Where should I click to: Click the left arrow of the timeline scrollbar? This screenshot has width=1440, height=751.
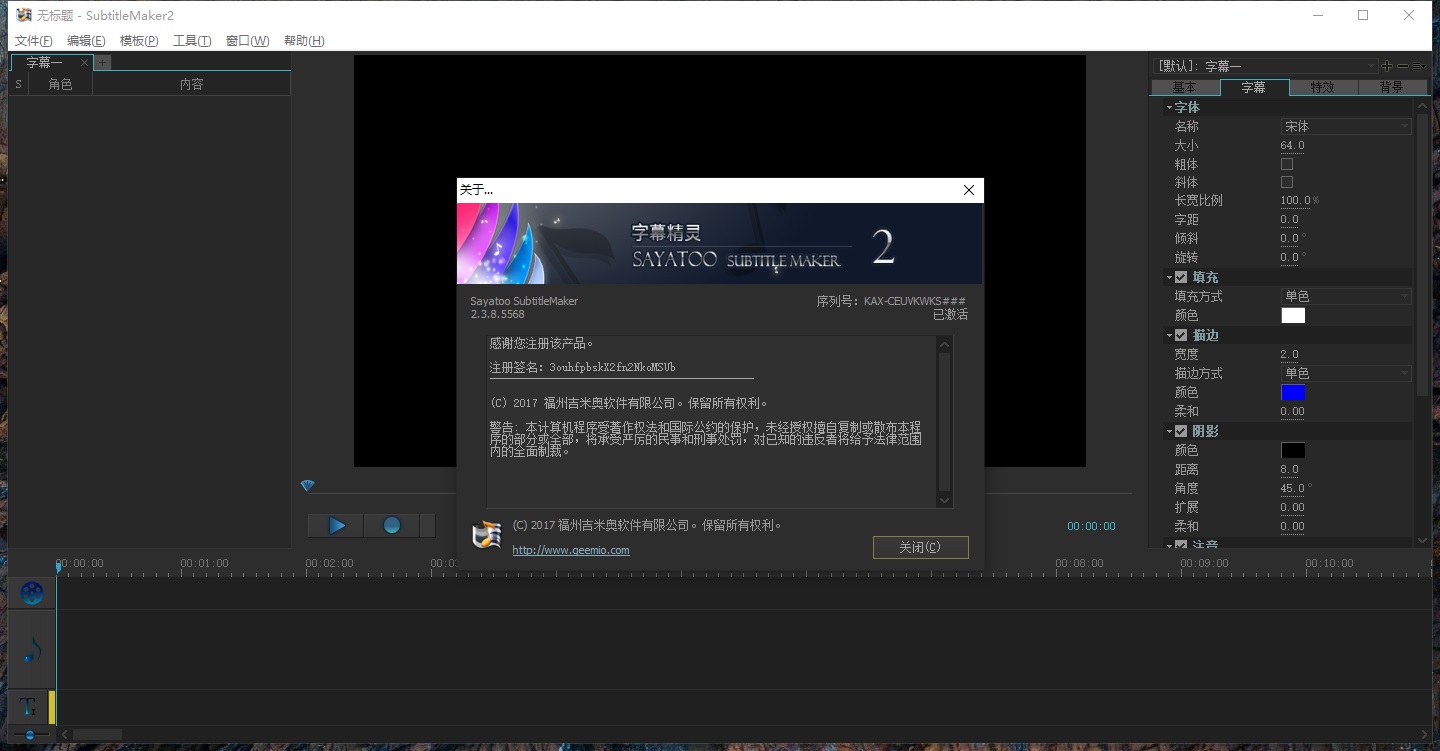[x=65, y=735]
